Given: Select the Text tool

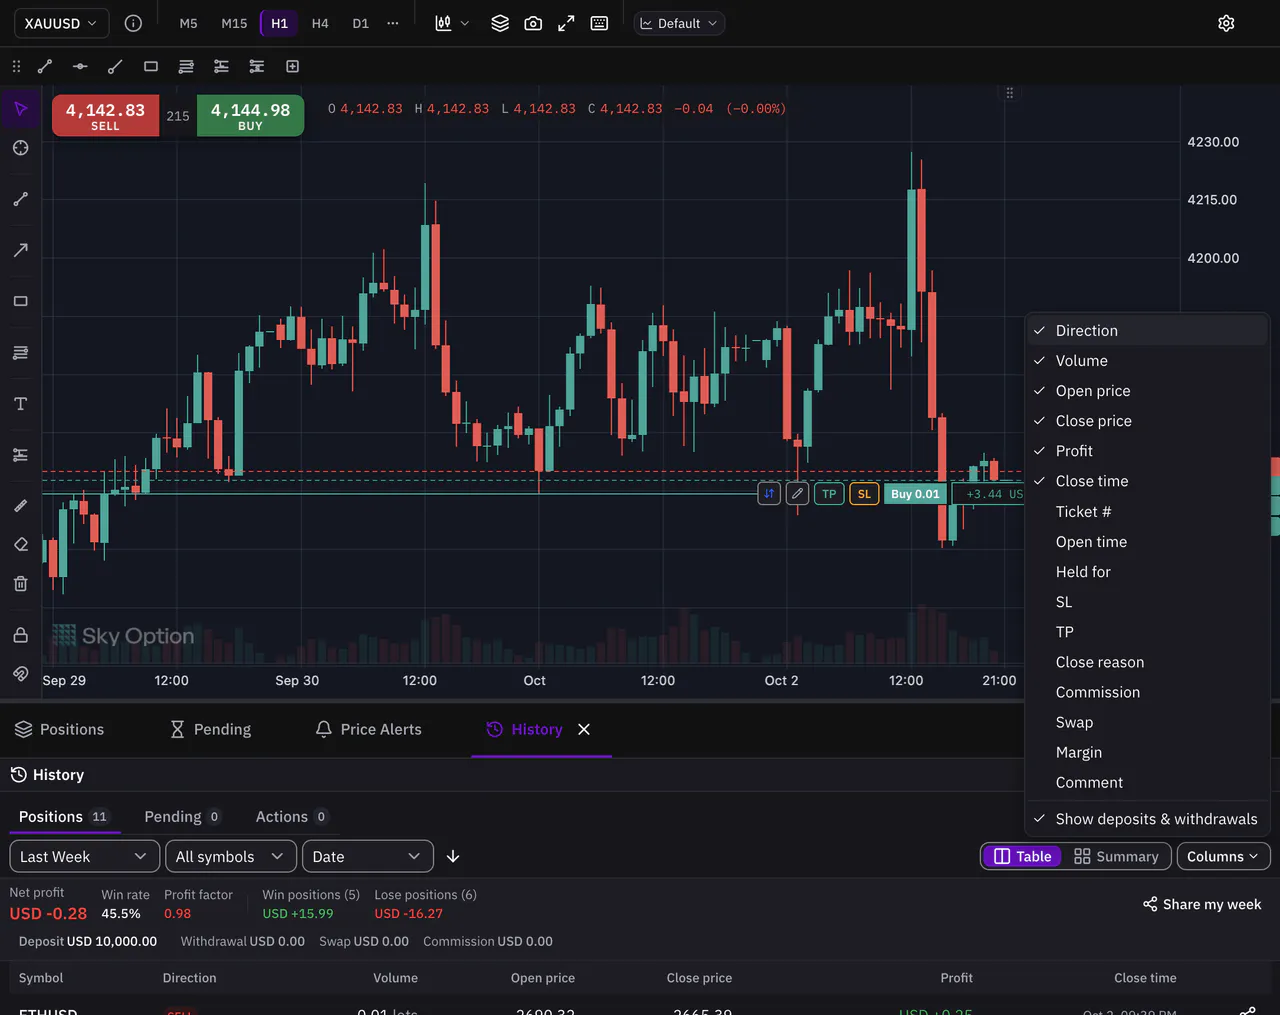Looking at the screenshot, I should click(x=20, y=404).
